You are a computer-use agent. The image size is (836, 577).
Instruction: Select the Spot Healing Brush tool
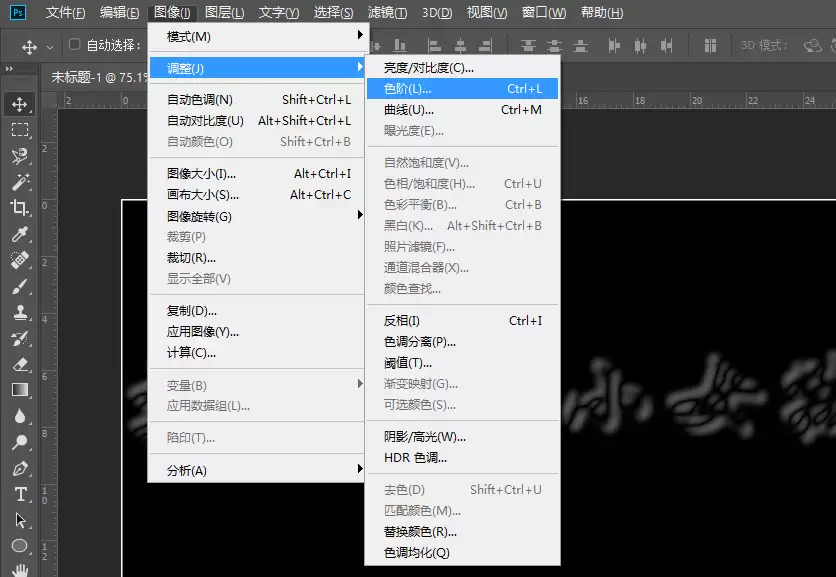[20, 260]
